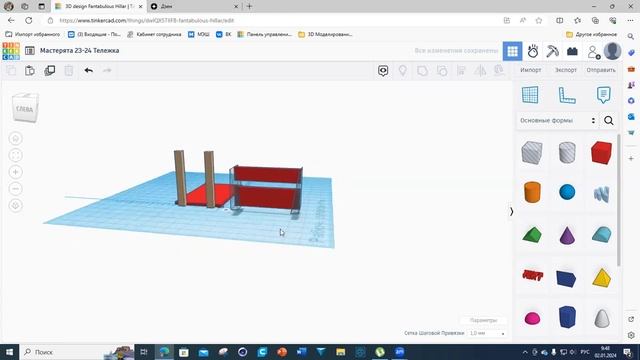Click the view cube СЛЕВА face
This screenshot has width=640, height=360.
click(x=25, y=108)
